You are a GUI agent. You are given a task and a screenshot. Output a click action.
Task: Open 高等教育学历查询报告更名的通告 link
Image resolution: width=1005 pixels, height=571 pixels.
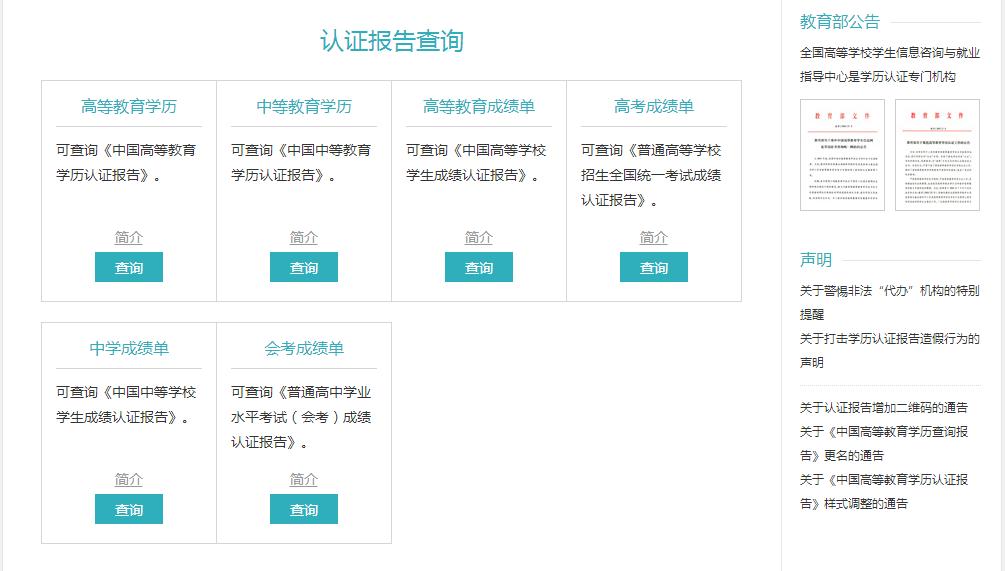(x=884, y=443)
